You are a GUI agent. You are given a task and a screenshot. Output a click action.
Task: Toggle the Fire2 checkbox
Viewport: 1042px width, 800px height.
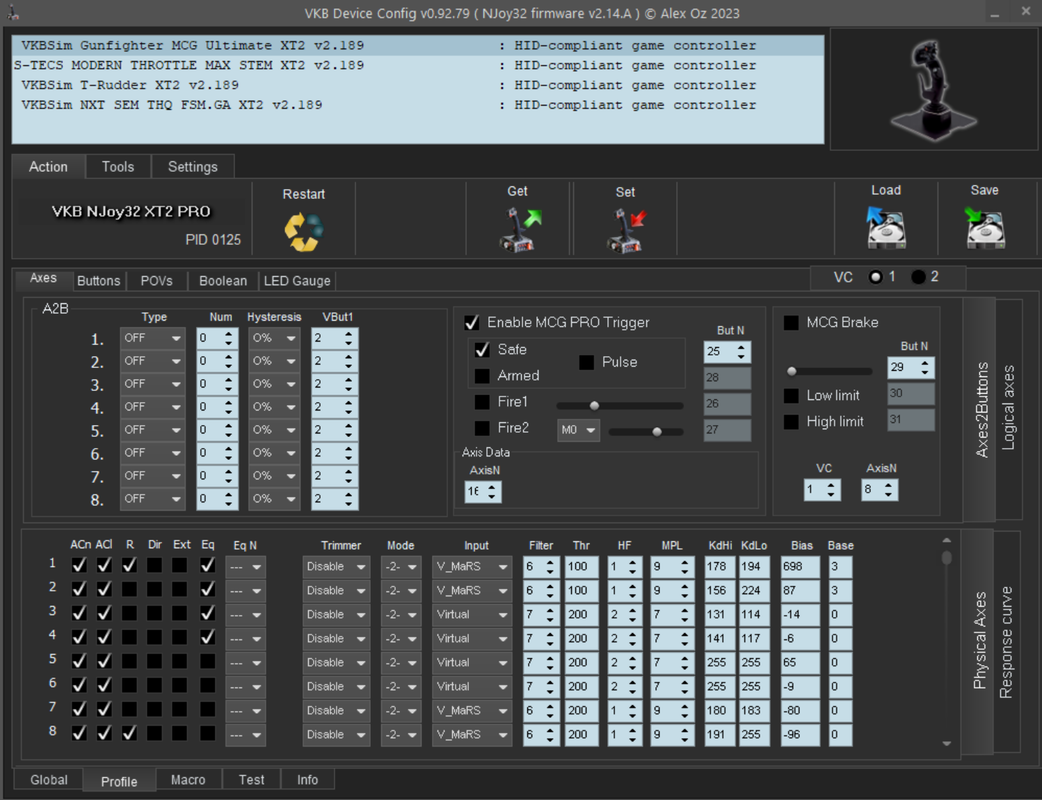(482, 428)
